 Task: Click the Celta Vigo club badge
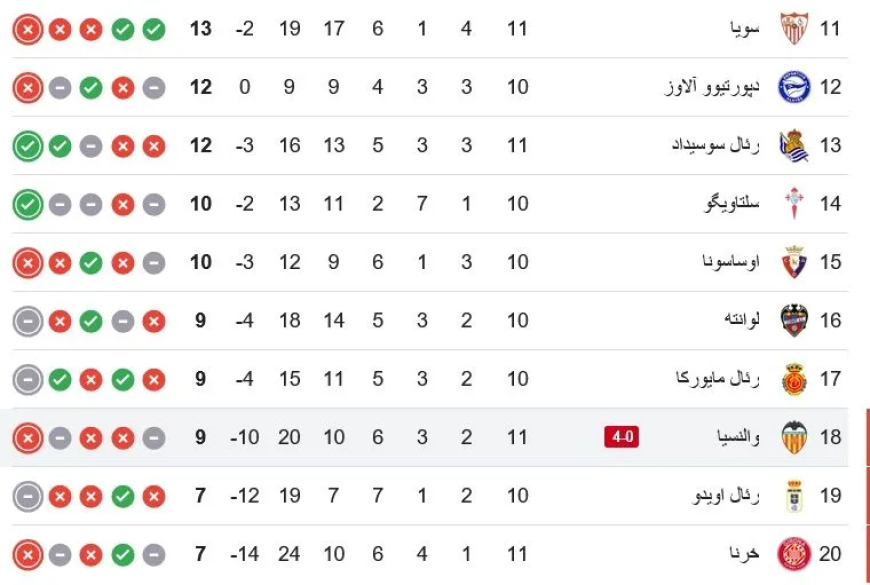click(794, 203)
